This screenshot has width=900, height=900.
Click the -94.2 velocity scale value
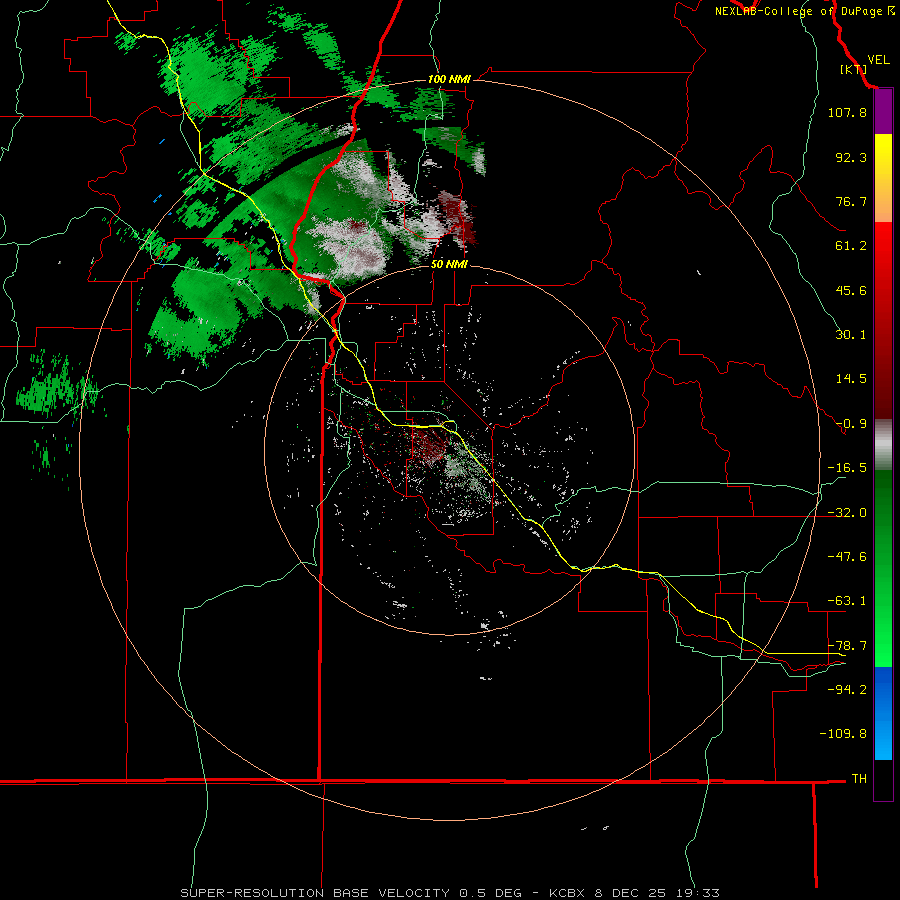click(x=847, y=690)
